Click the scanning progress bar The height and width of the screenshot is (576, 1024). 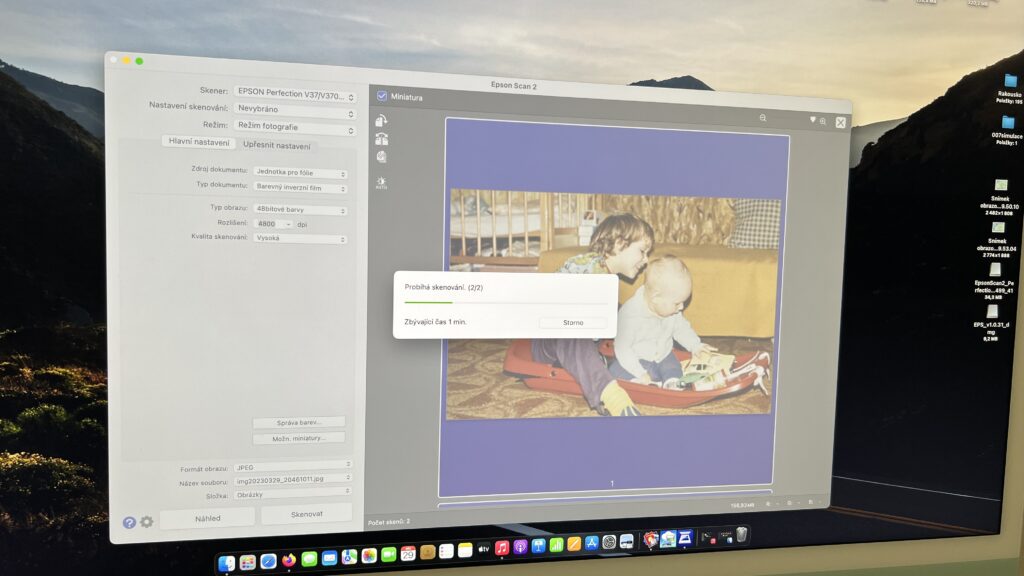pyautogui.click(x=506, y=303)
